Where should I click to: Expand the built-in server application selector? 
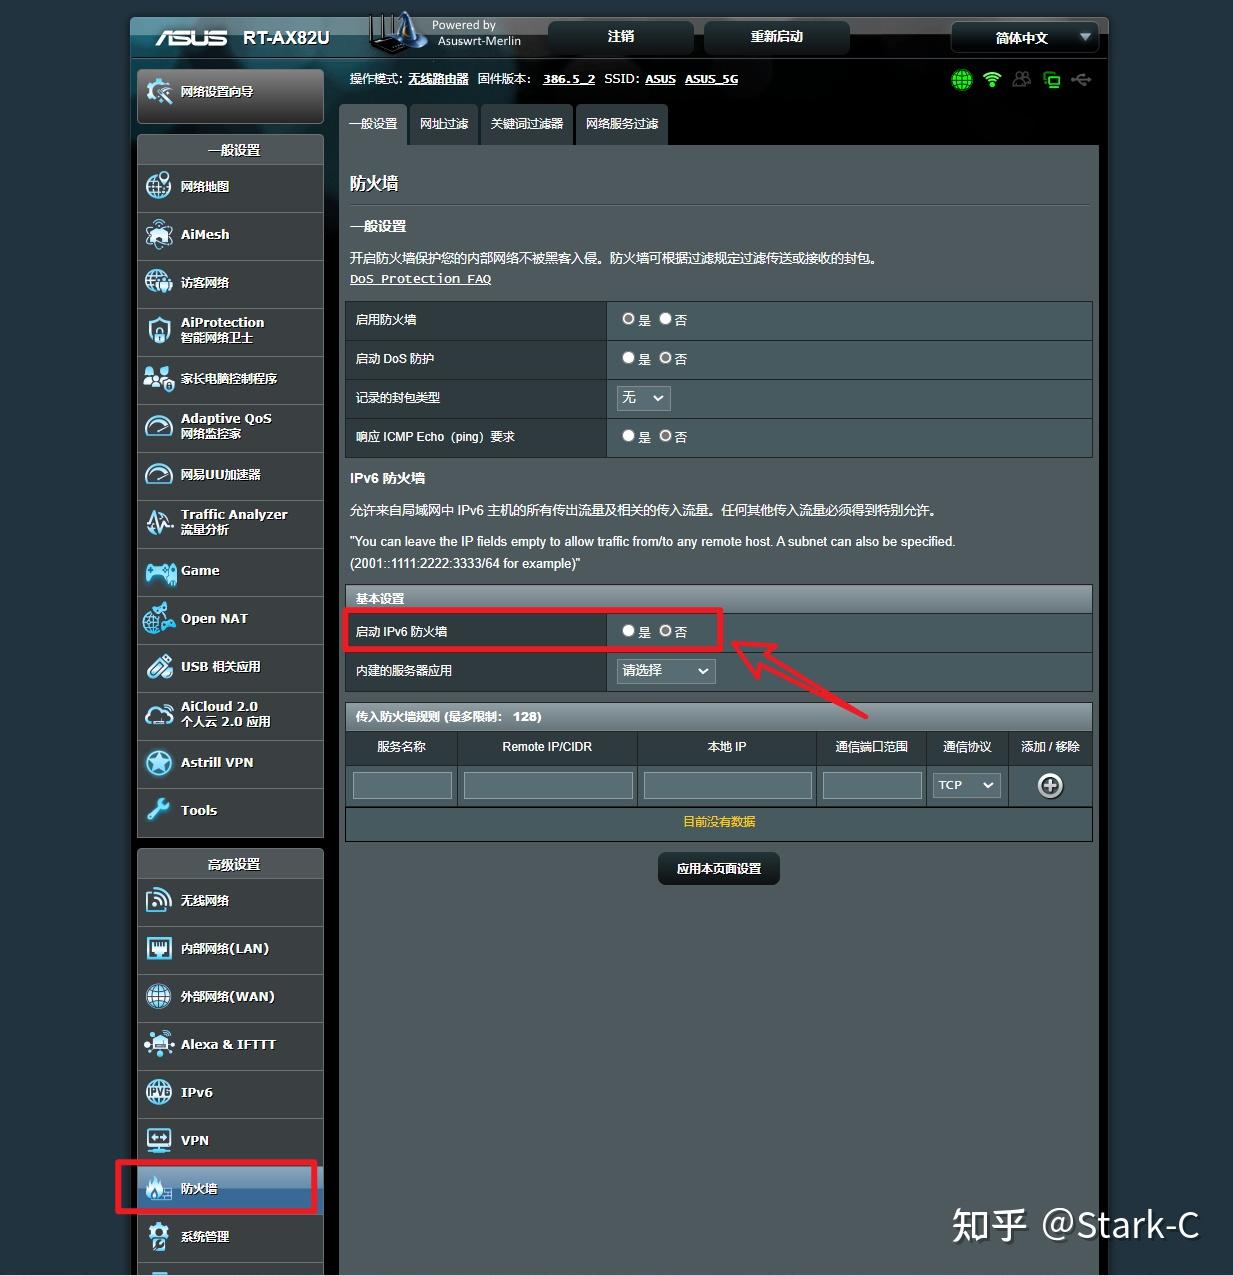click(x=663, y=671)
